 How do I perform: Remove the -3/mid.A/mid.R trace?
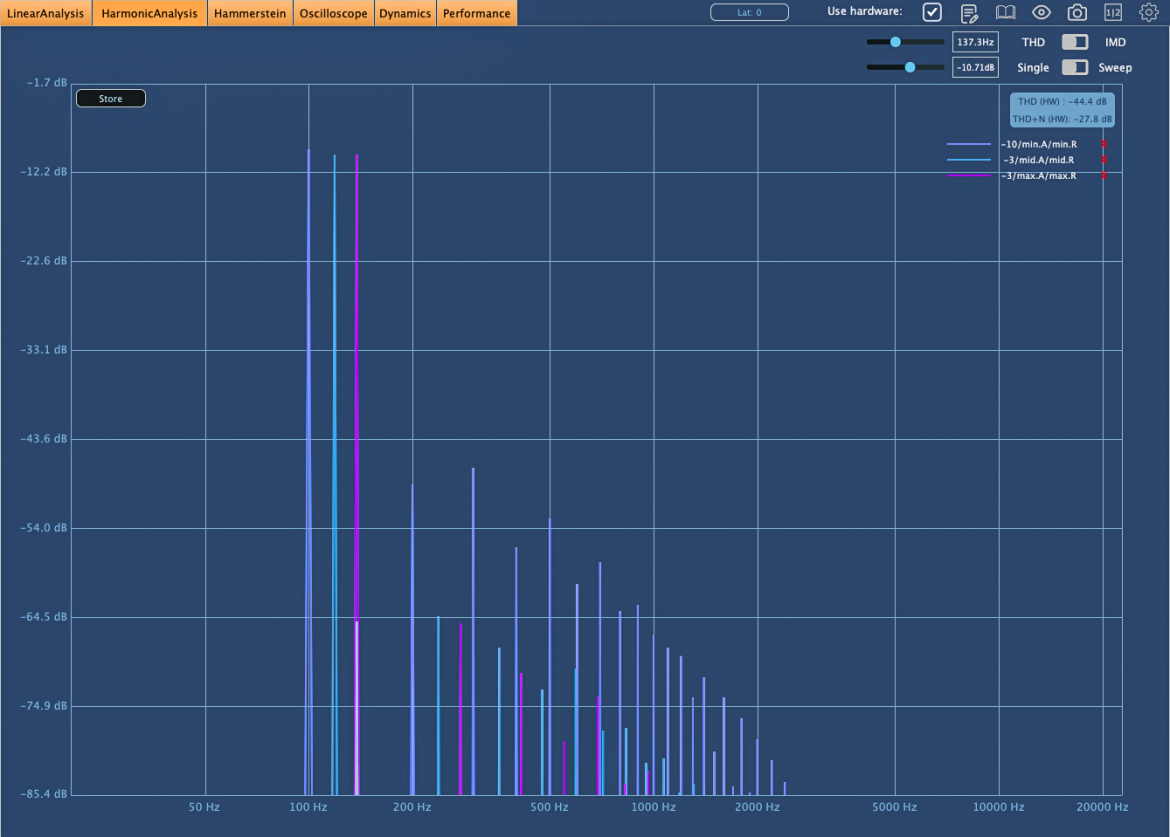pos(1104,160)
